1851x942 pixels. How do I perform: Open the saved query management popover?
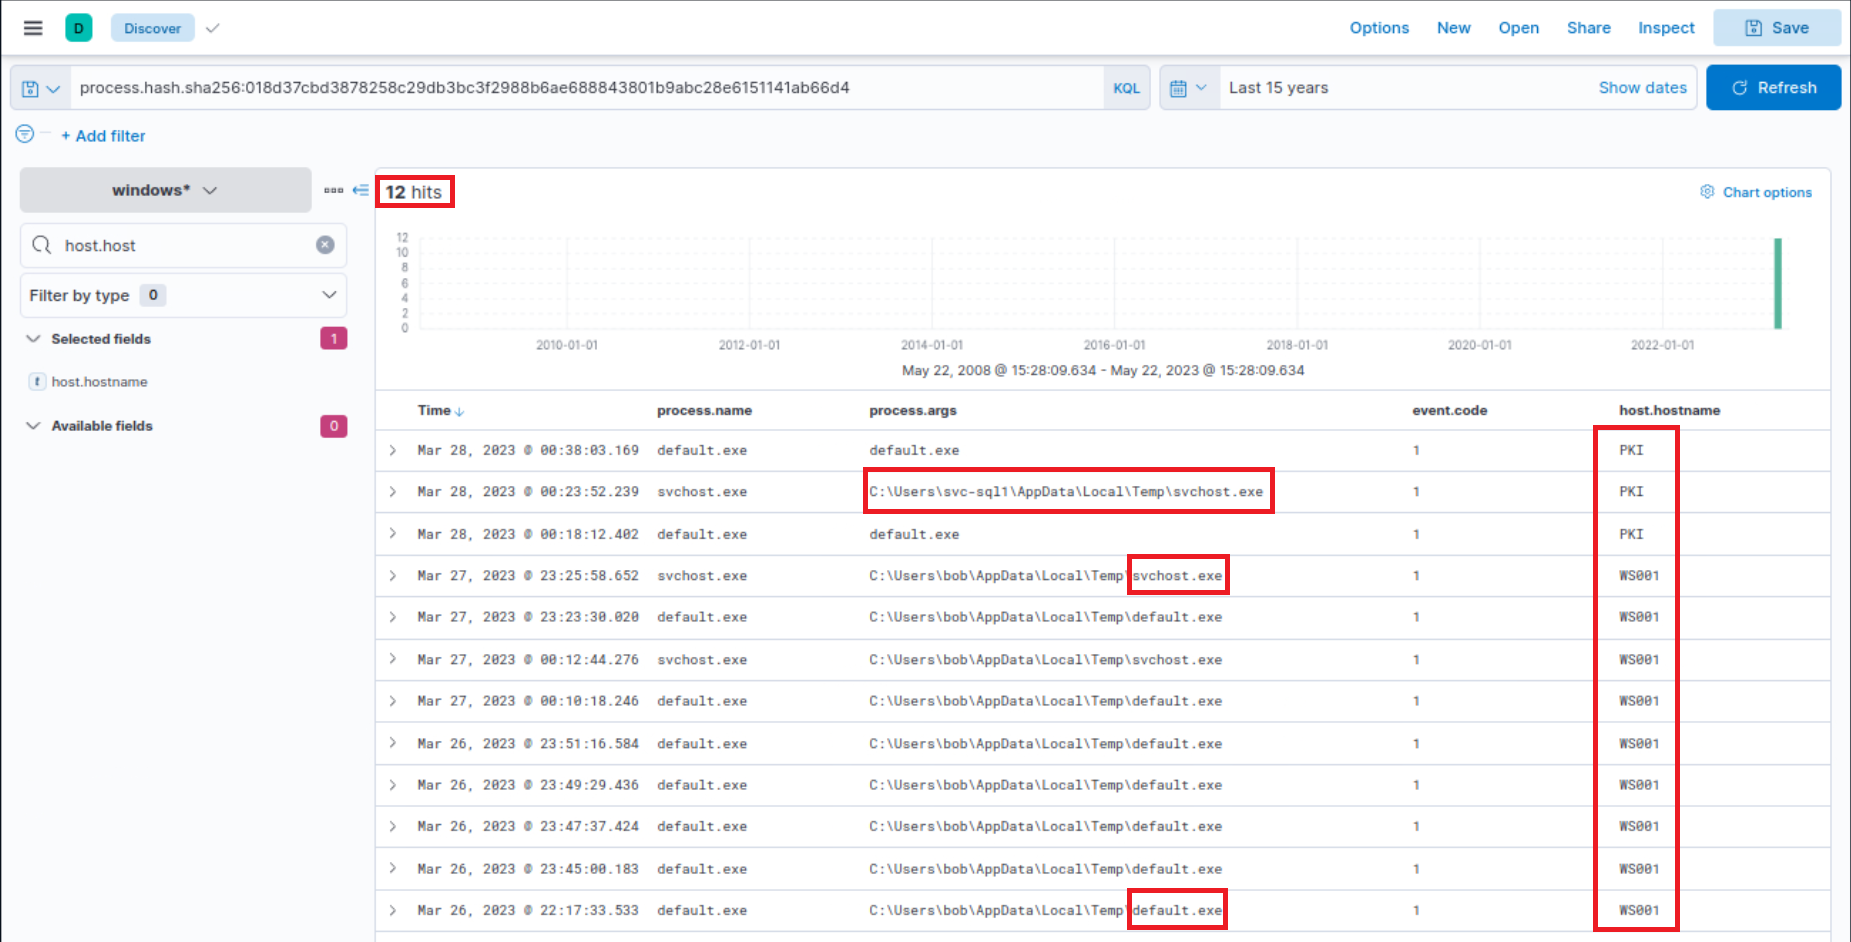[40, 87]
